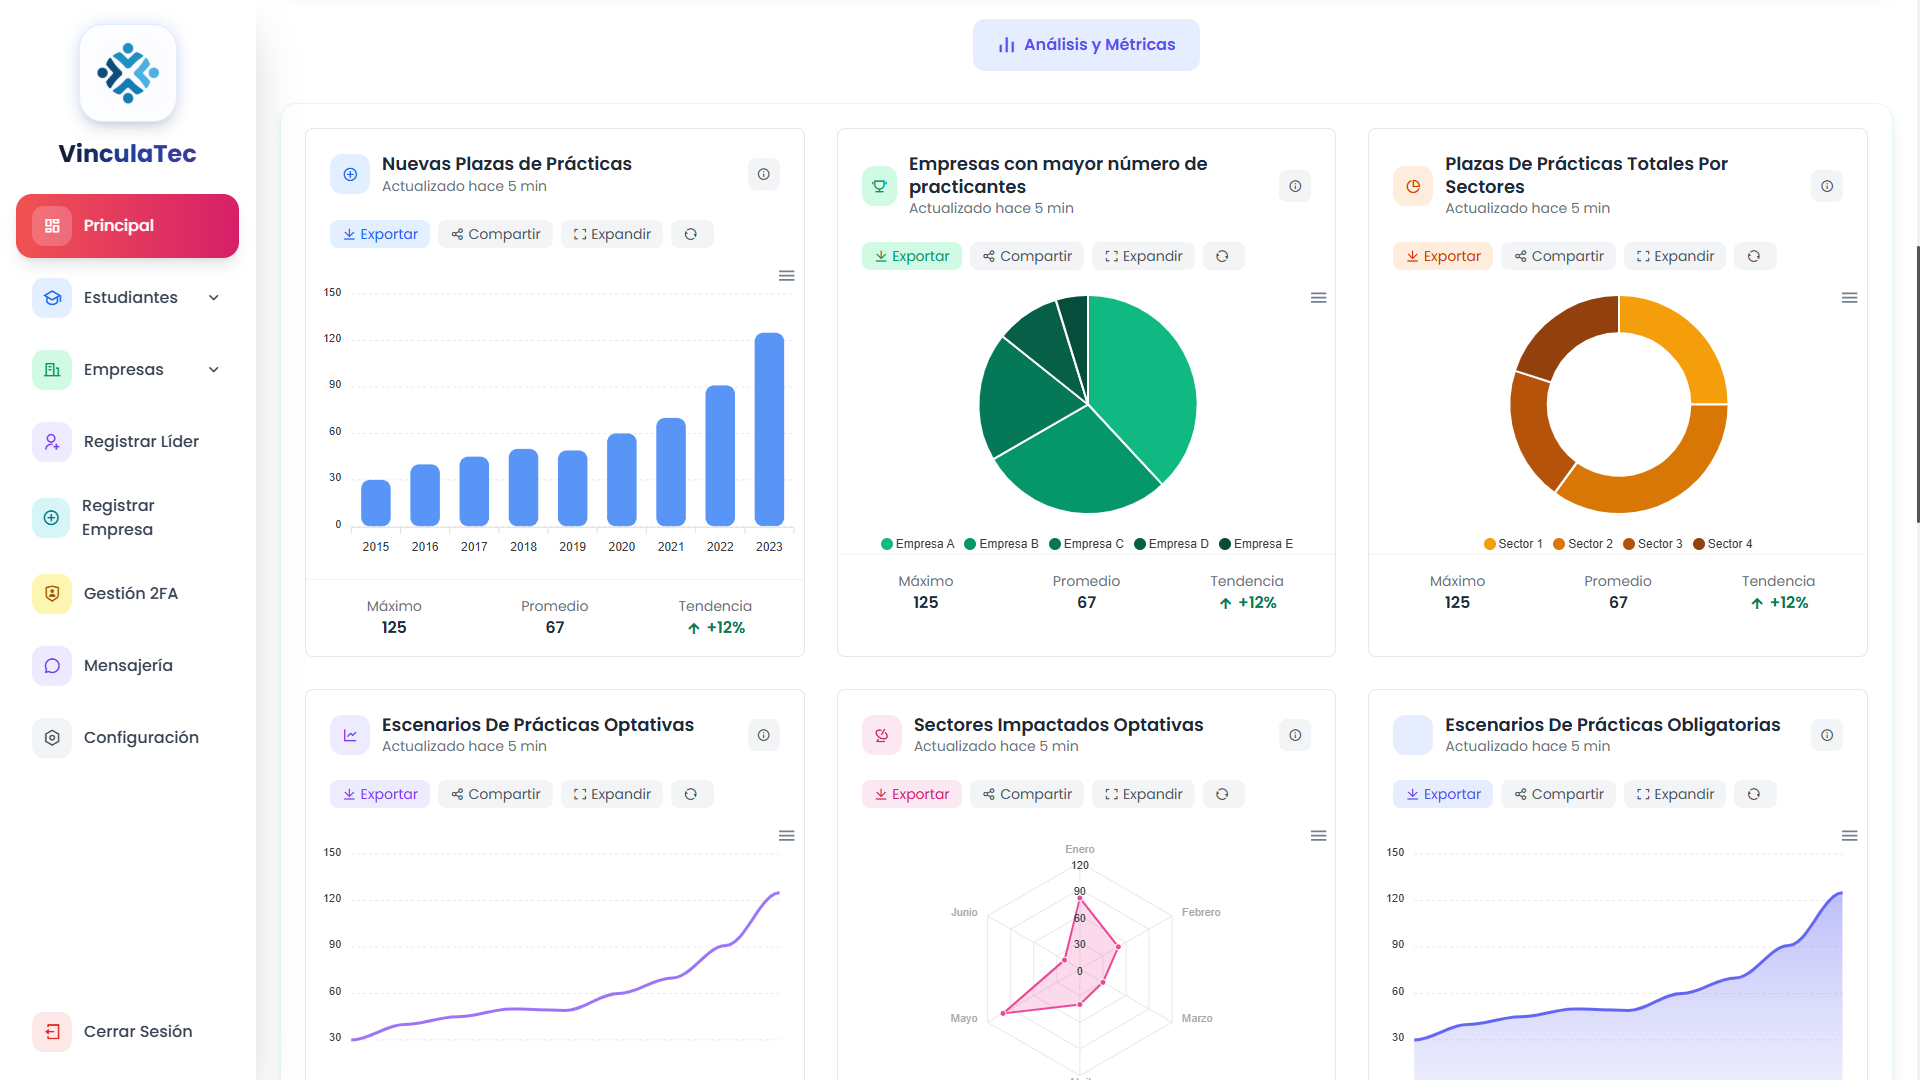
Task: Open chart menu on donut chart
Action: click(x=1849, y=298)
